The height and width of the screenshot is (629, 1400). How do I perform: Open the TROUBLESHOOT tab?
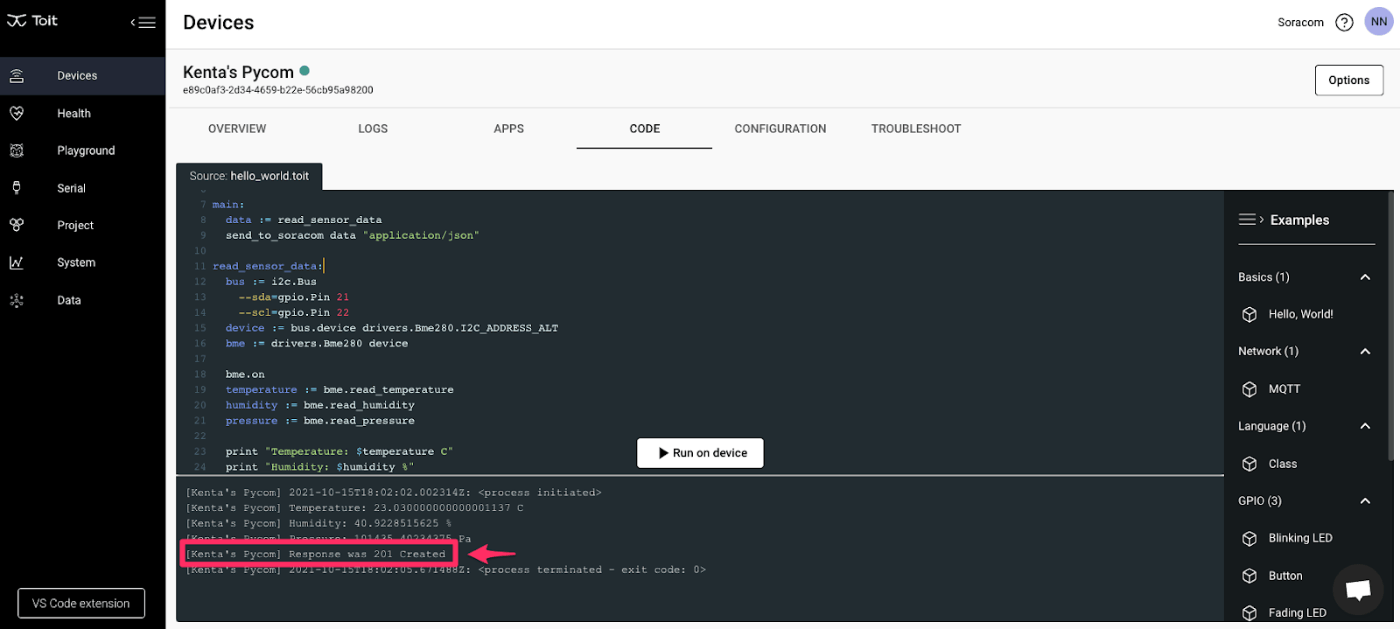[916, 129]
